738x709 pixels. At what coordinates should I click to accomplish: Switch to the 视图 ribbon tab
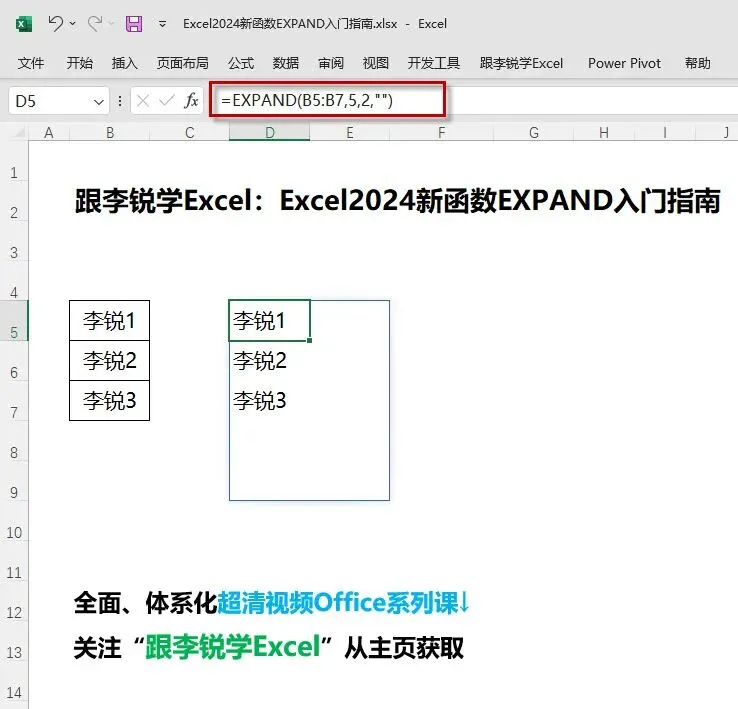376,63
